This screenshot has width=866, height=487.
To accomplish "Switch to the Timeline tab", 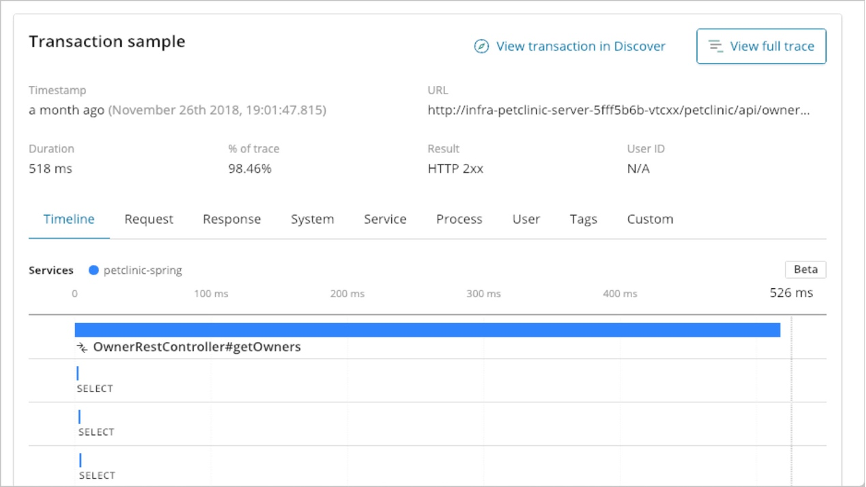I will (69, 219).
